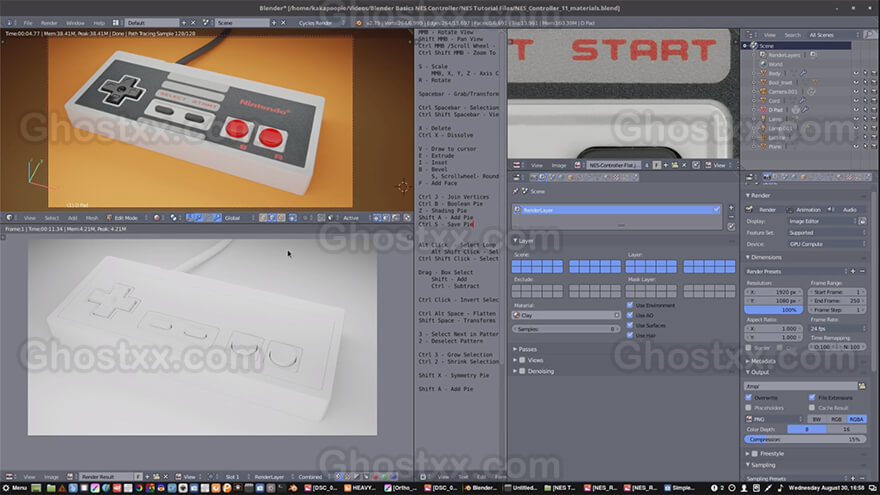Click the Lamp object icon in the outliner
Image resolution: width=880 pixels, height=495 pixels.
[x=763, y=119]
